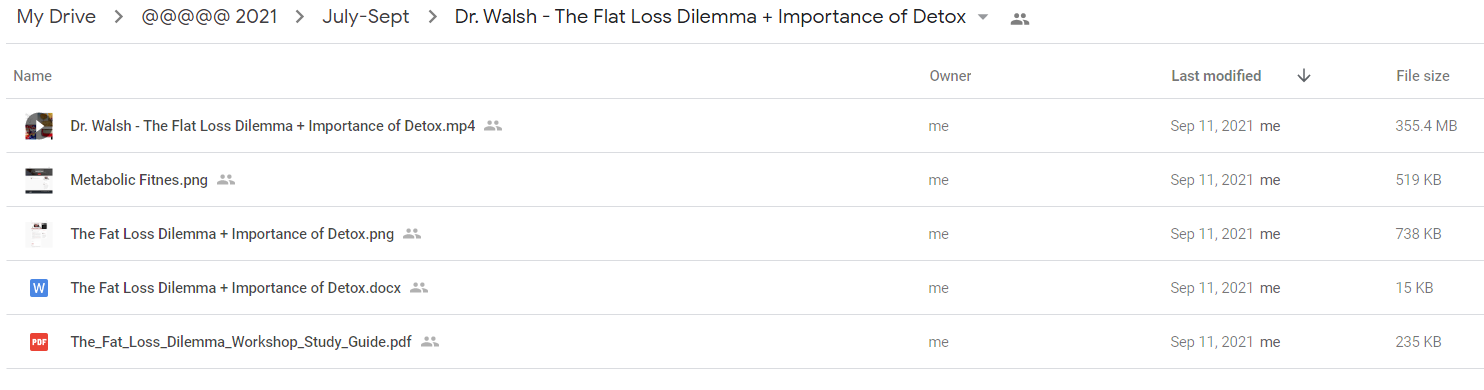Reverse sort direction with the arrow icon

[x=1304, y=76]
